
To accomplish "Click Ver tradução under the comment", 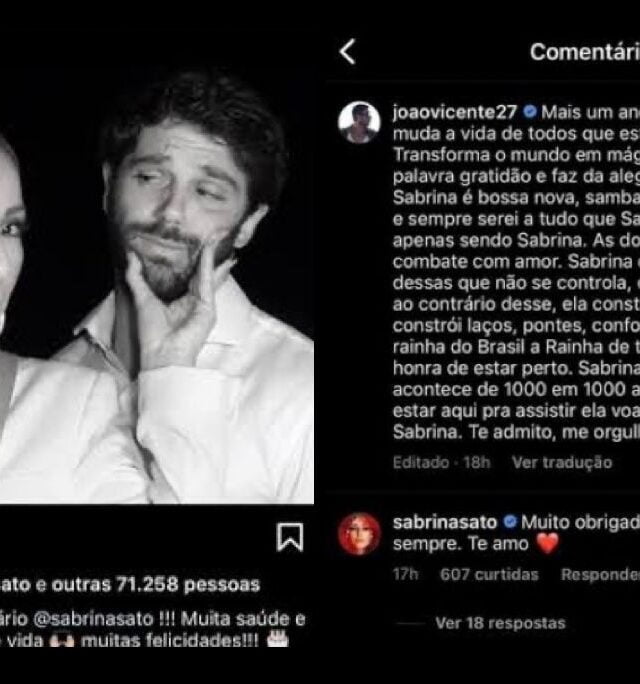I will click(562, 462).
